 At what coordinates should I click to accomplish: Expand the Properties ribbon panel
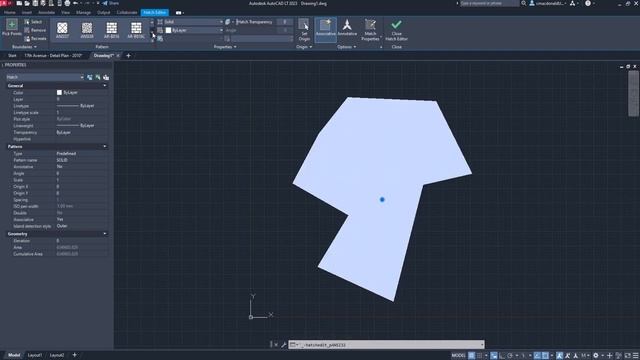[225, 47]
